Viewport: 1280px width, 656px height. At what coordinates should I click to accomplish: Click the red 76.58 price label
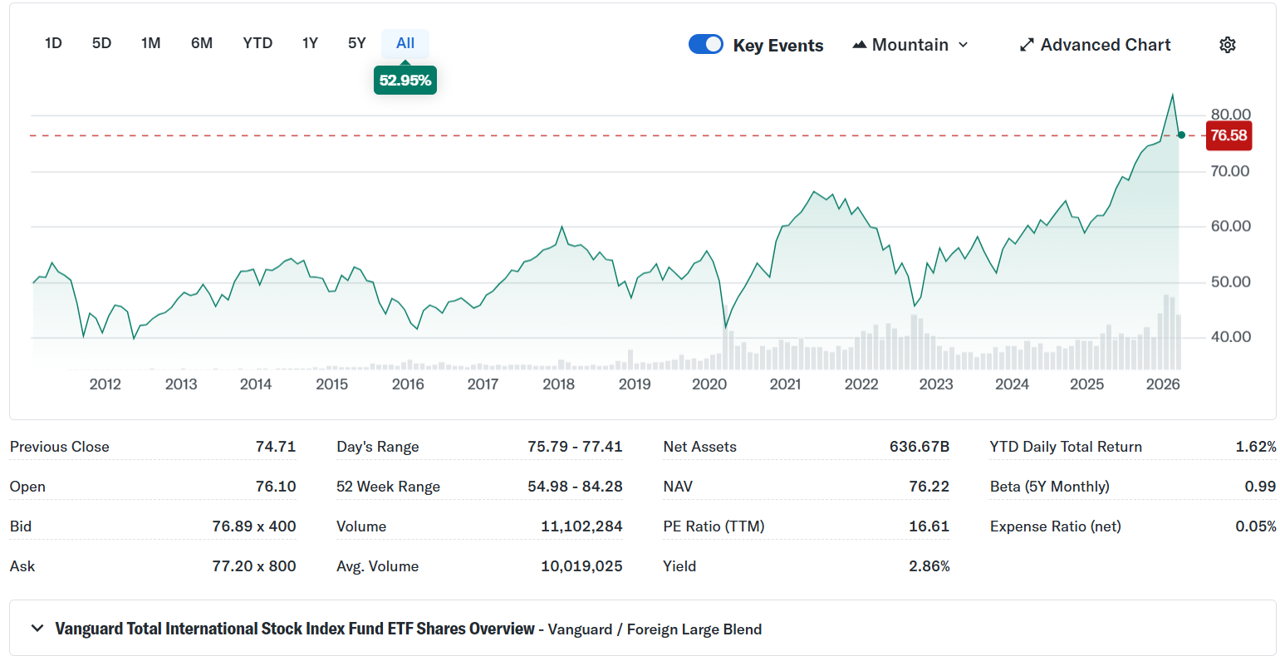coord(1228,135)
